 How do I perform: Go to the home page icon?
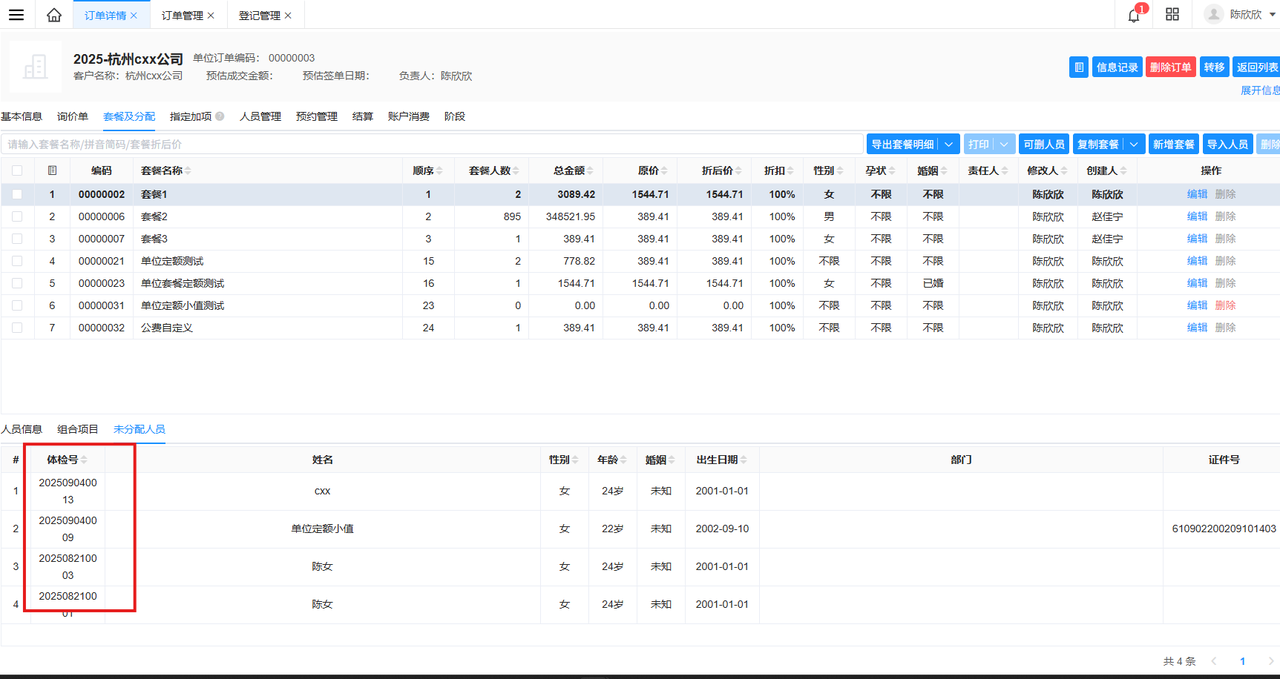54,15
